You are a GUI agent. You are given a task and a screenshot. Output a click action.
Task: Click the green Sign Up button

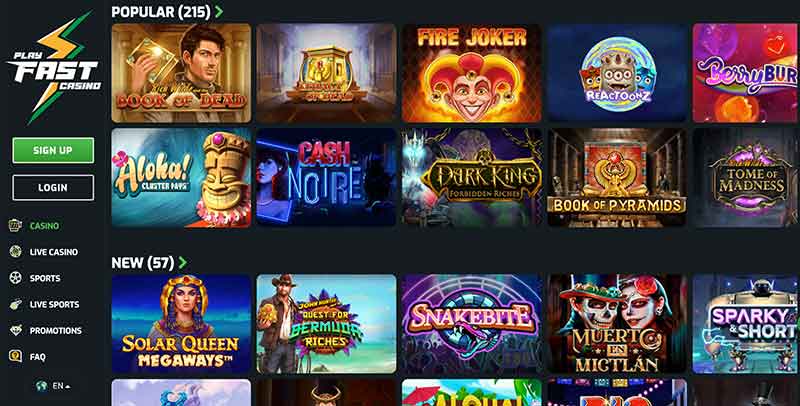click(53, 150)
